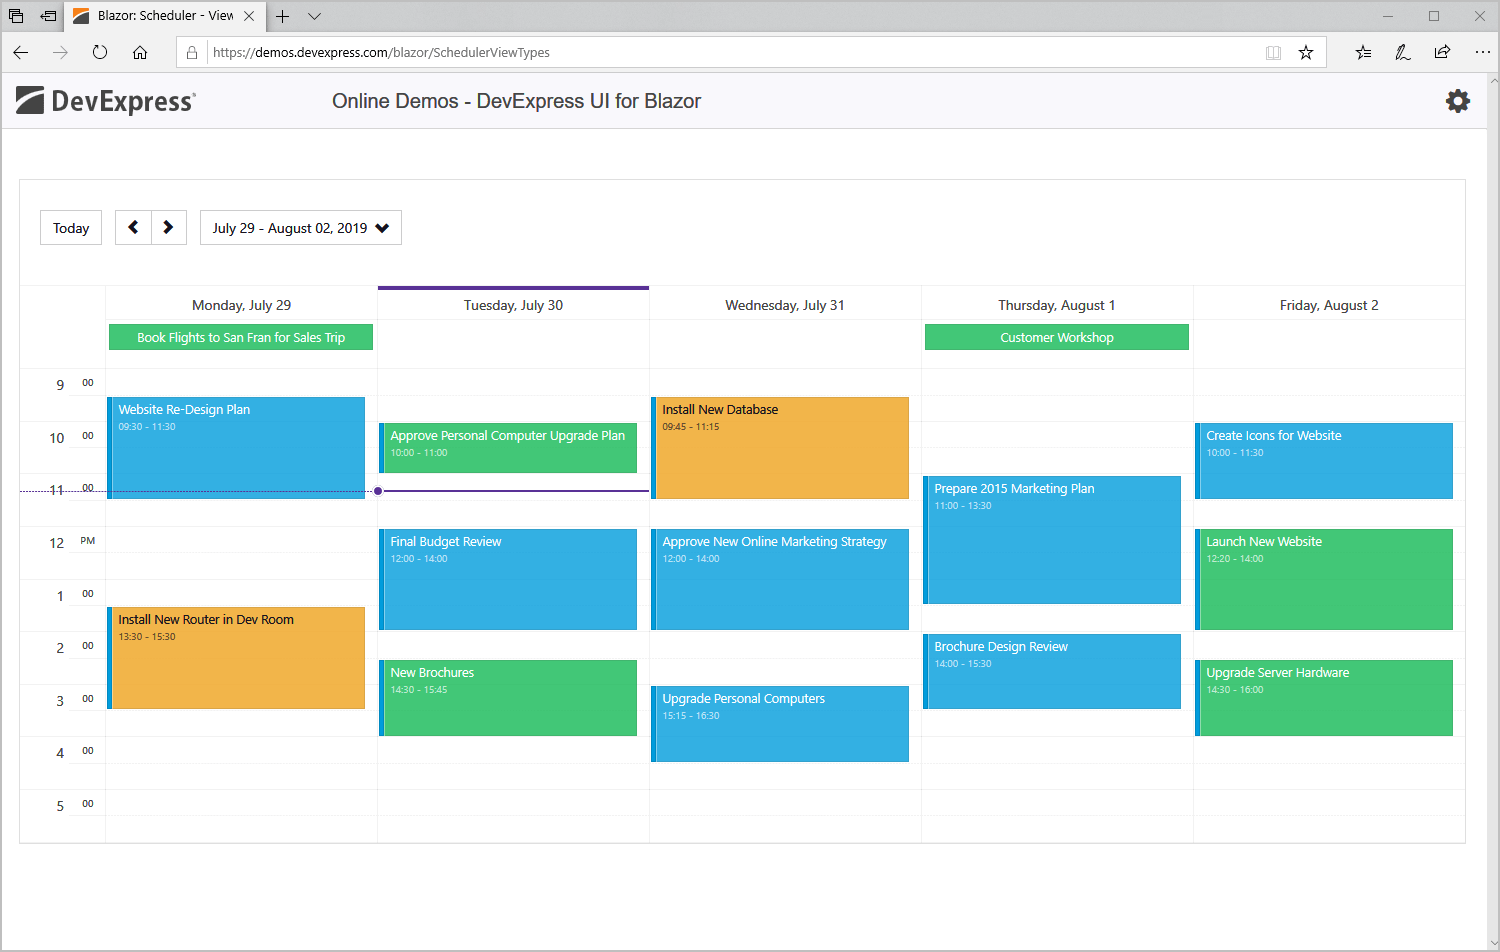Navigate to next week with the right chevron
This screenshot has width=1500, height=952.
point(168,227)
